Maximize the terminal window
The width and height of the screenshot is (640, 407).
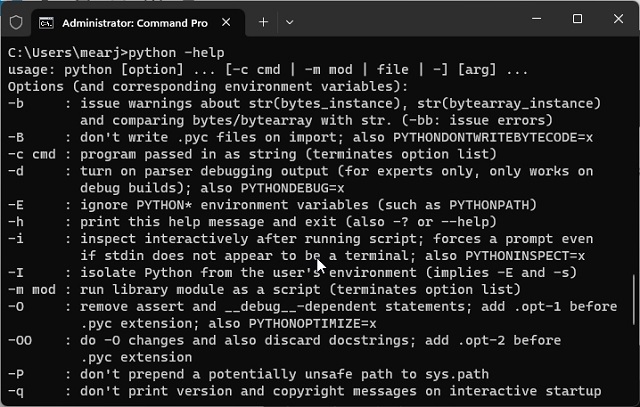578,19
